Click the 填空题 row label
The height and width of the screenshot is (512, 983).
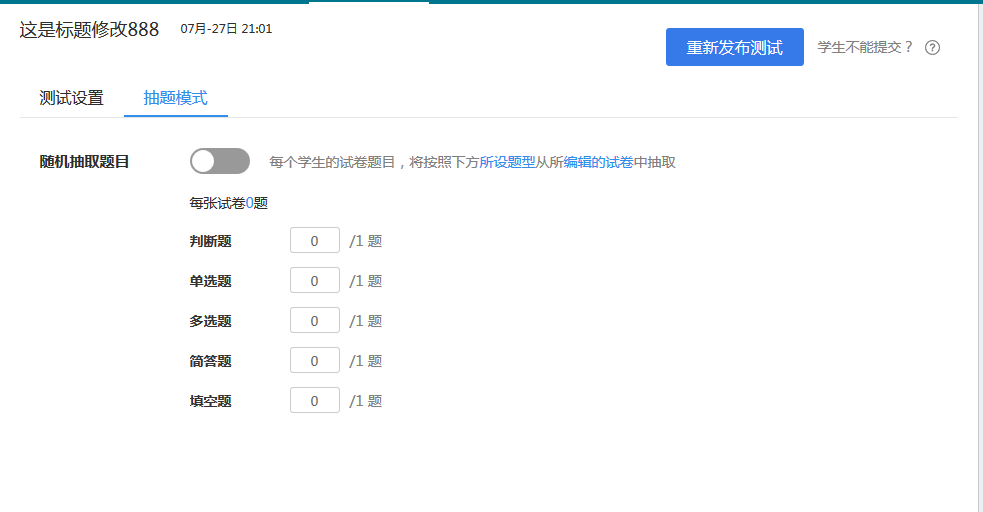[211, 401]
